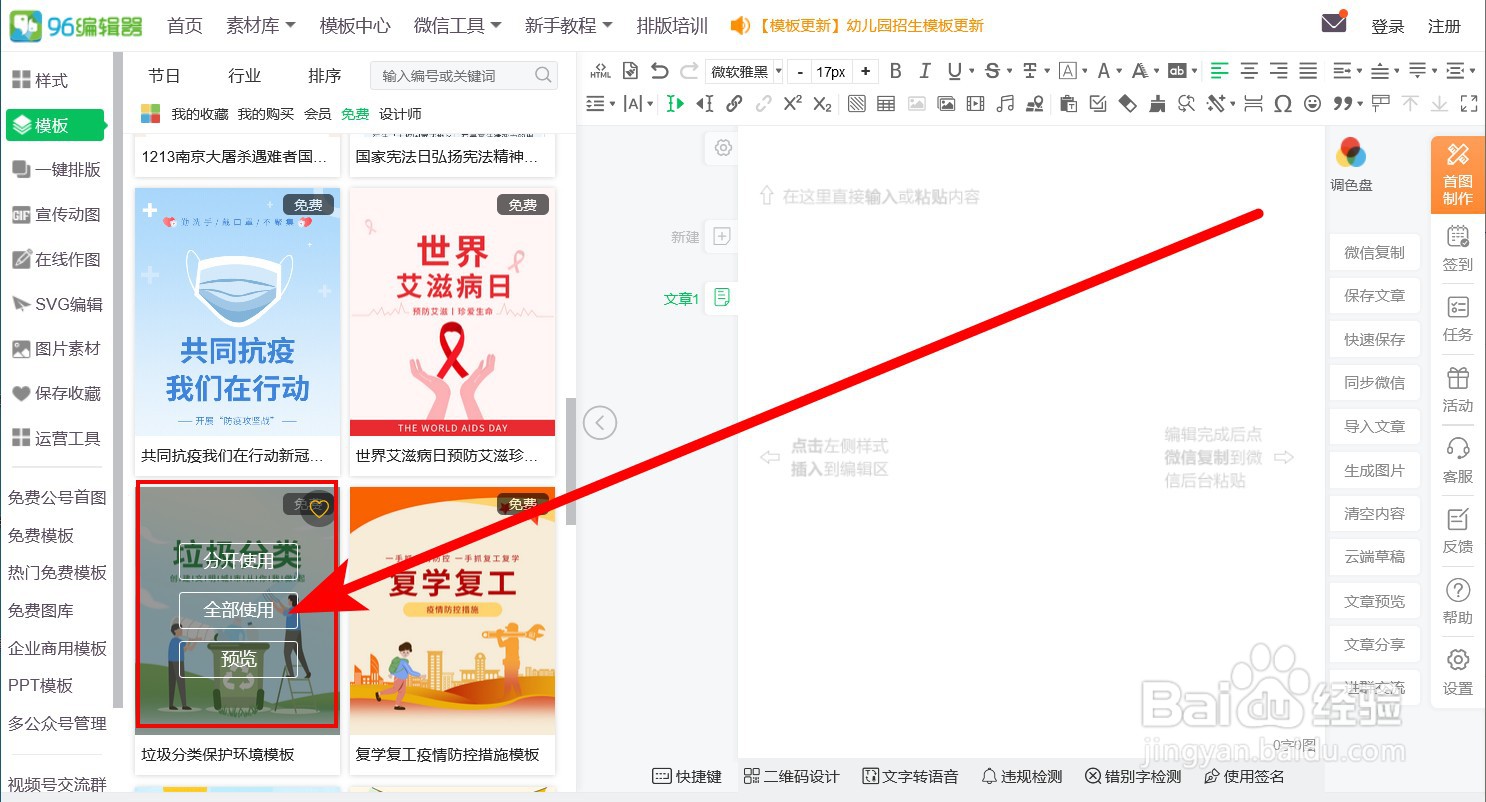The image size is (1486, 802).
Task: Select the 世界艾滋病日 template thumbnail
Action: (452, 312)
